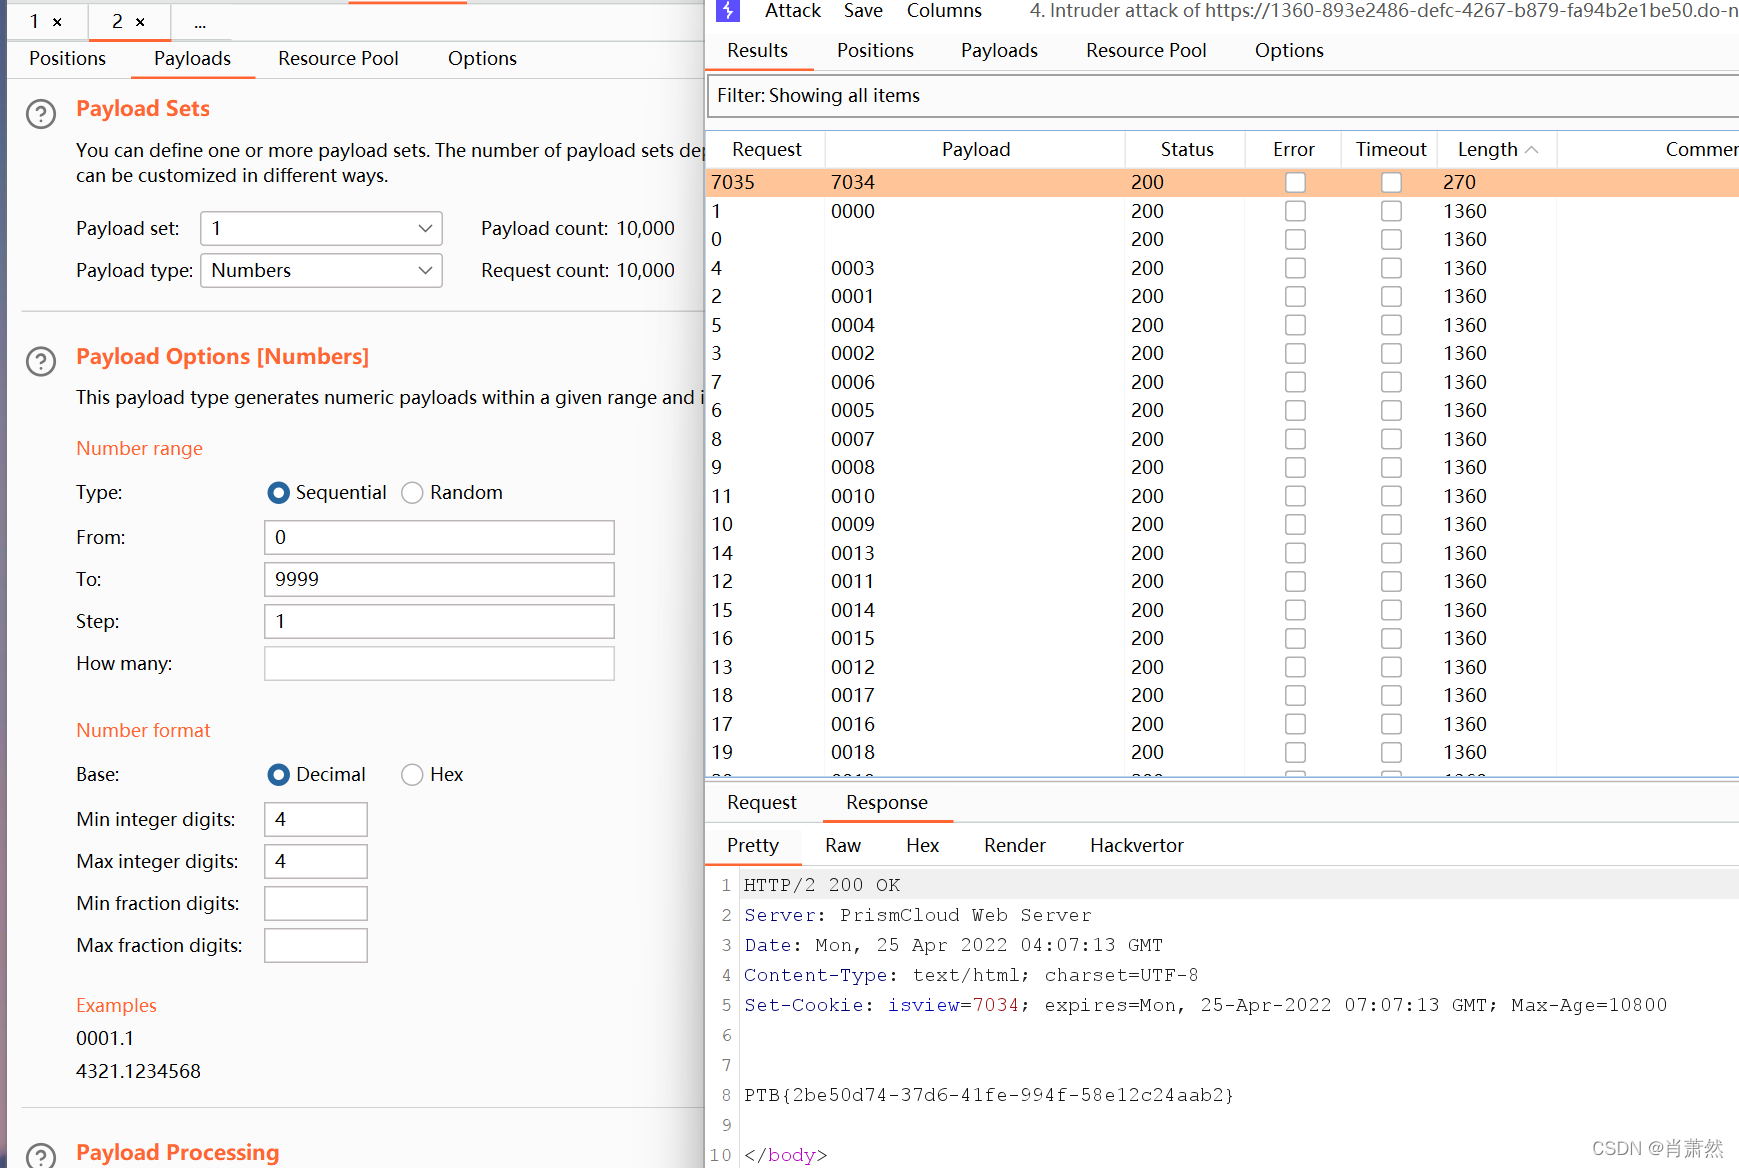Select result row with payload 0015
This screenshot has width=1739, height=1168.
(1222, 638)
